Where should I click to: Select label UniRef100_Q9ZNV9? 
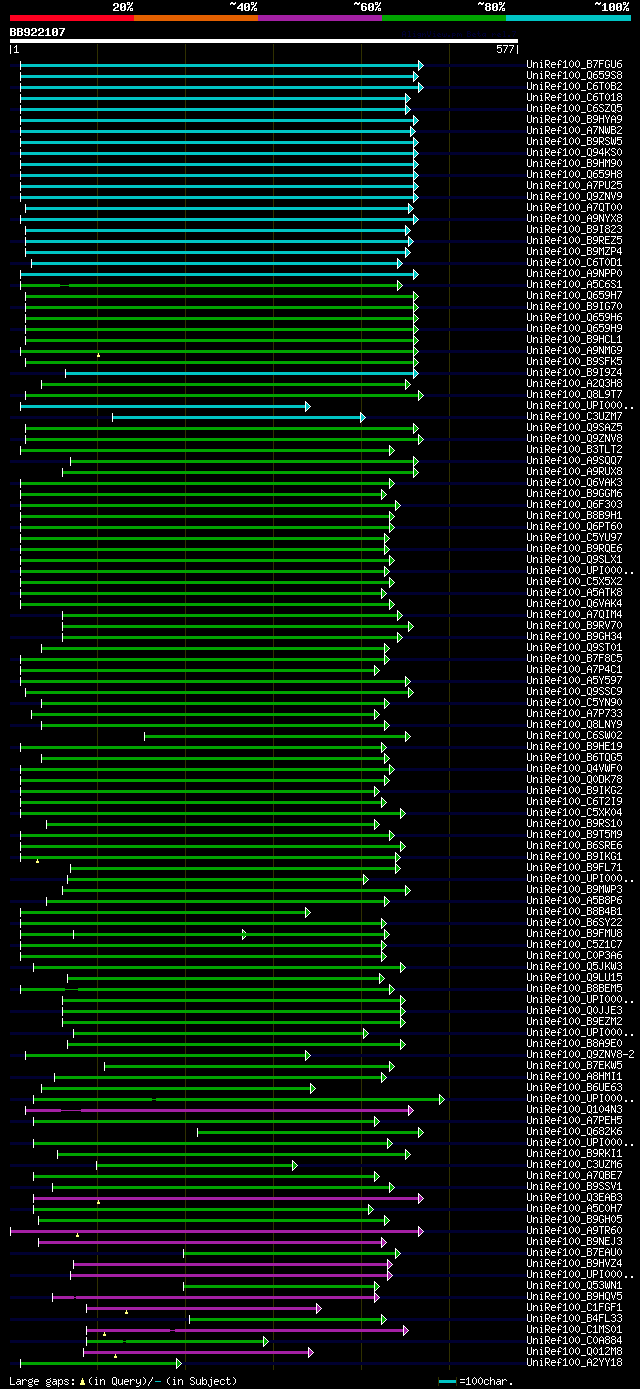click(x=574, y=197)
